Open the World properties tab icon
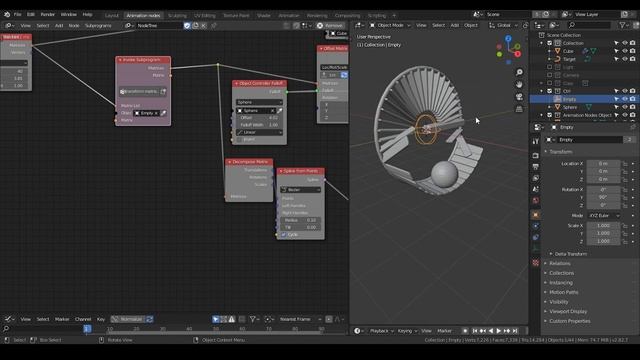This screenshot has height=360, width=640. 536,200
